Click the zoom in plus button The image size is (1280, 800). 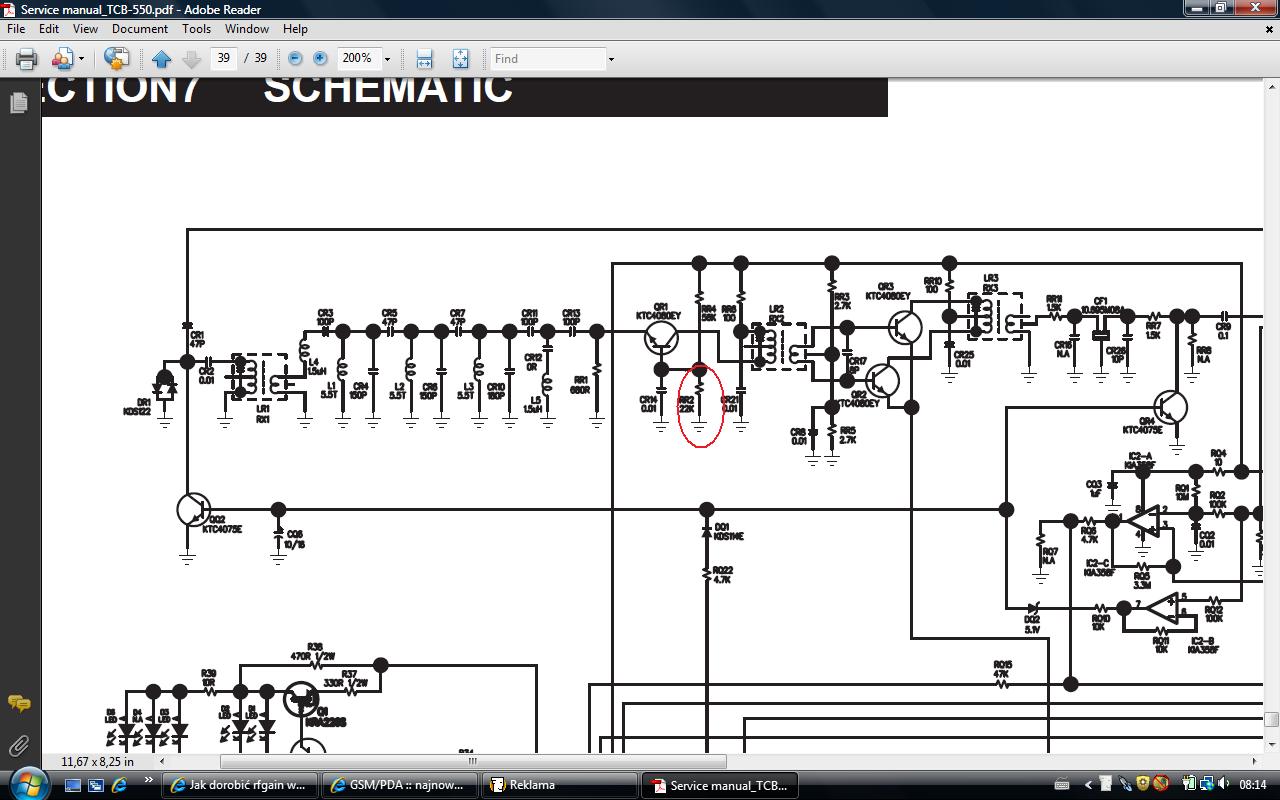click(320, 59)
